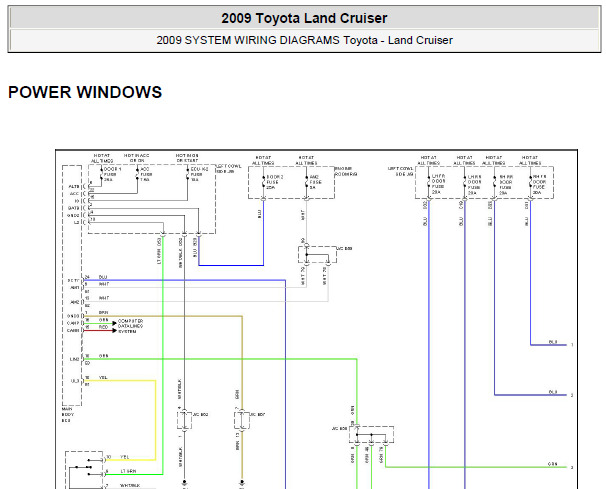Click the LH FR DOOR FUSE label
Viewport: 606px width, 489px height.
tap(438, 184)
